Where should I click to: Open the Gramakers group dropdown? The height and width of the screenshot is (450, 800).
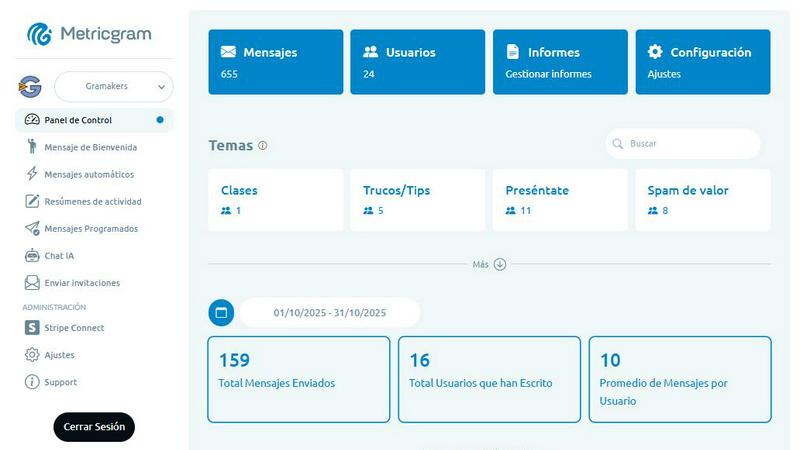click(x=113, y=87)
